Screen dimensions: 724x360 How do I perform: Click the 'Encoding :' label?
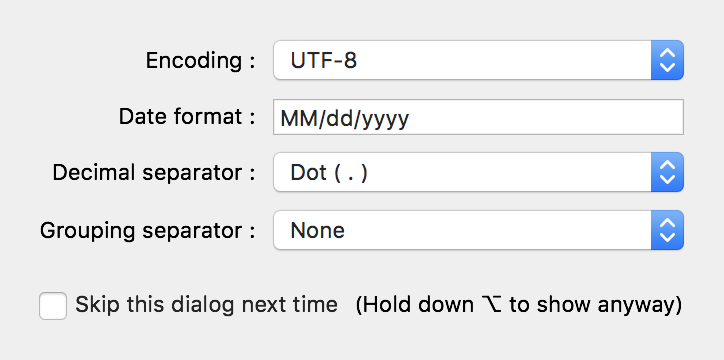[x=200, y=60]
